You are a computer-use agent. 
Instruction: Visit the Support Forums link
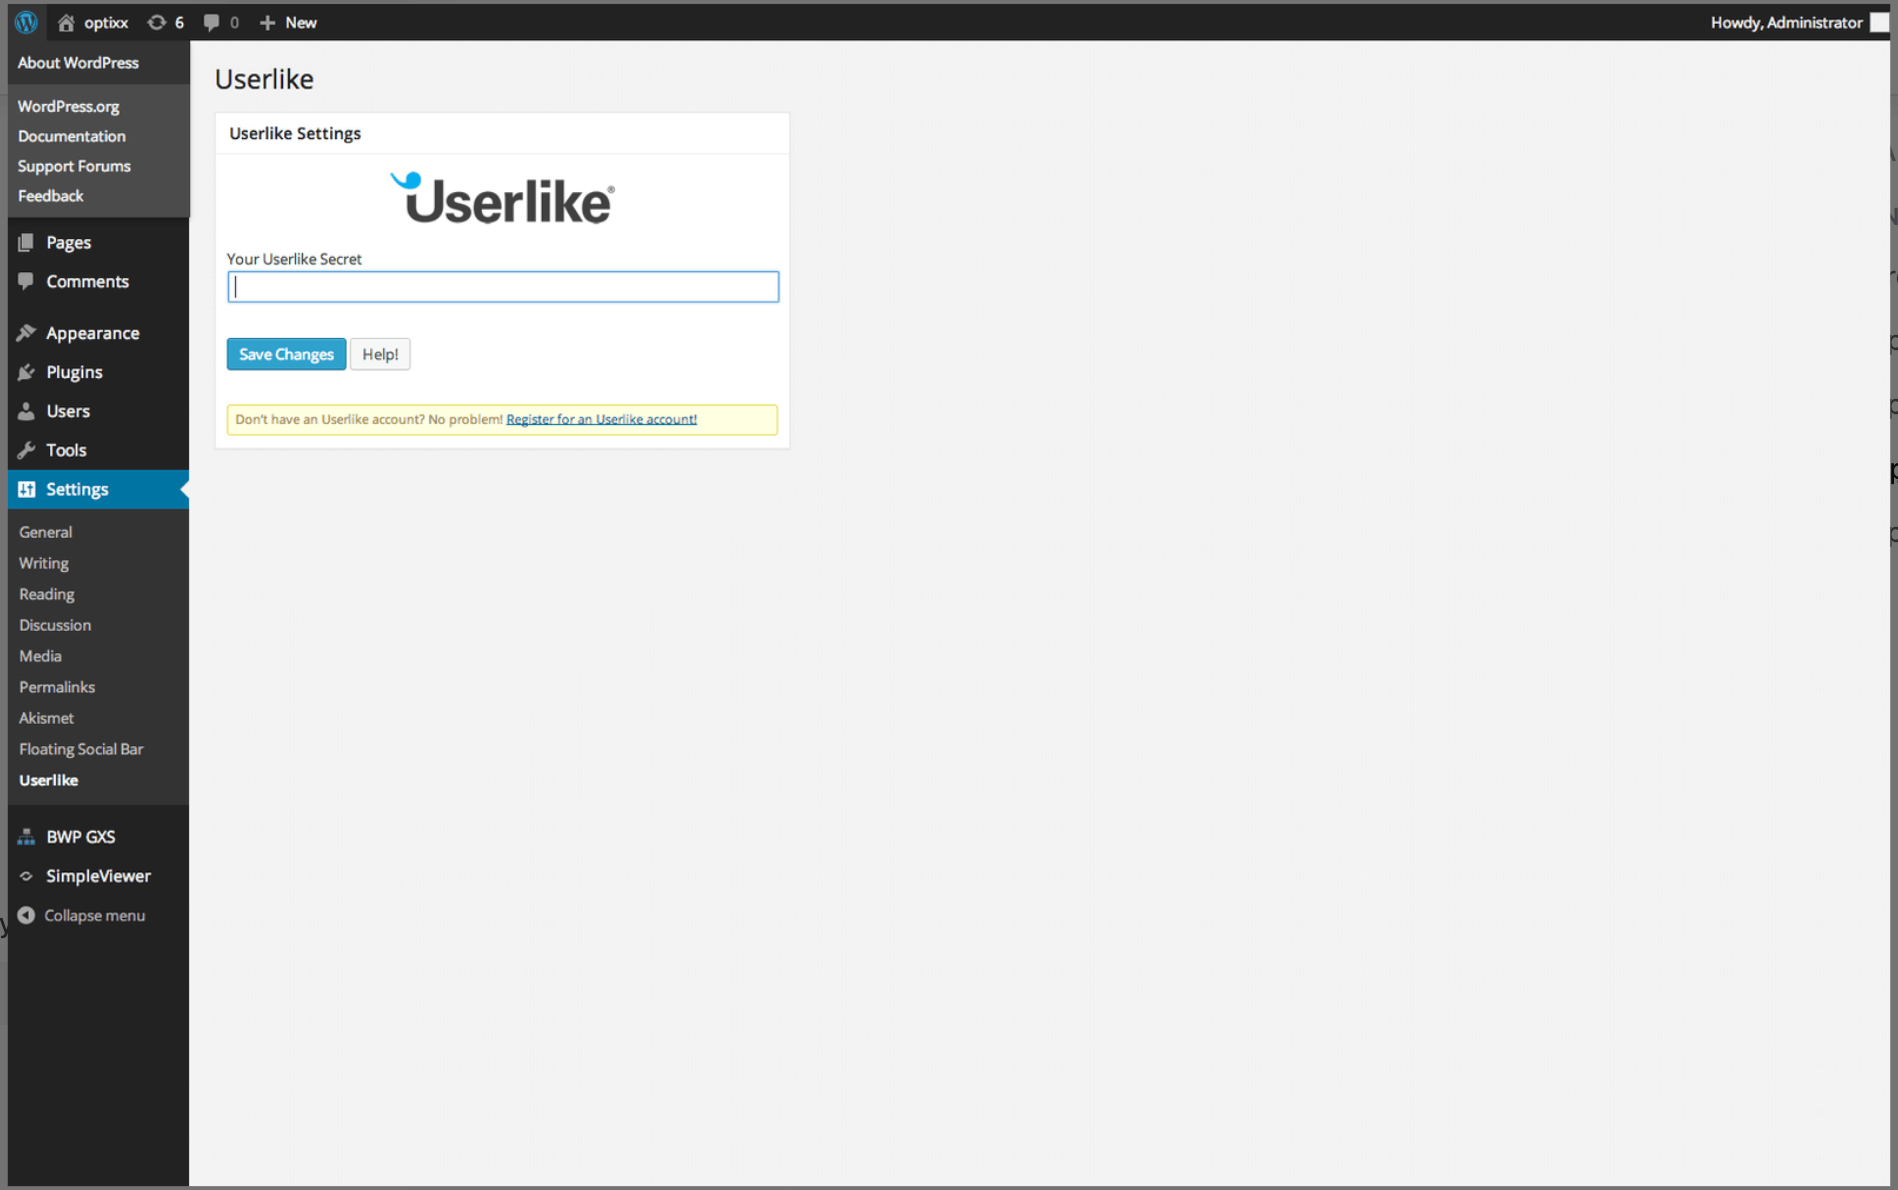74,165
